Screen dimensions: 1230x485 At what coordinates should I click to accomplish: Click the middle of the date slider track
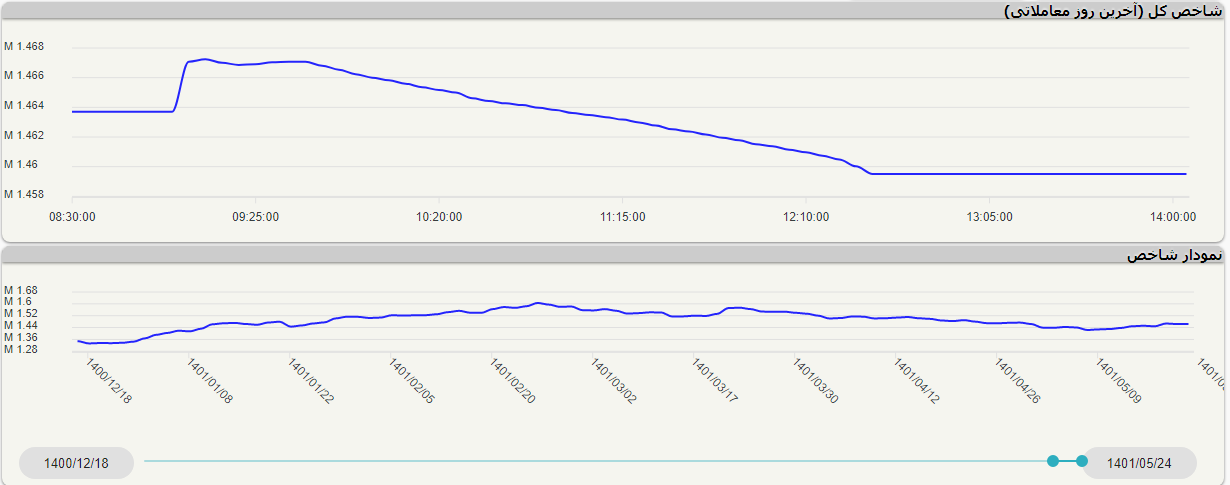point(598,461)
